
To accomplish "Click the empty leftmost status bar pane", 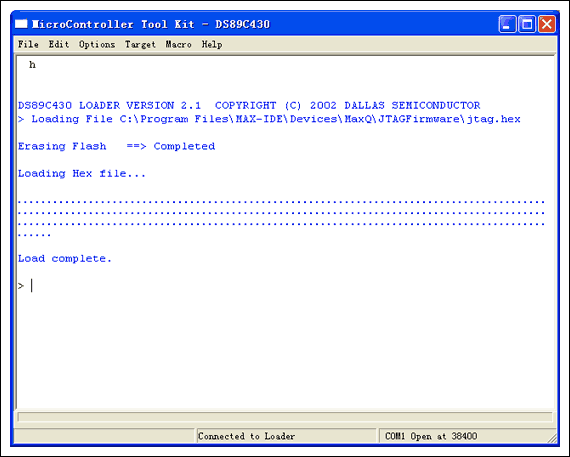I will (x=104, y=436).
